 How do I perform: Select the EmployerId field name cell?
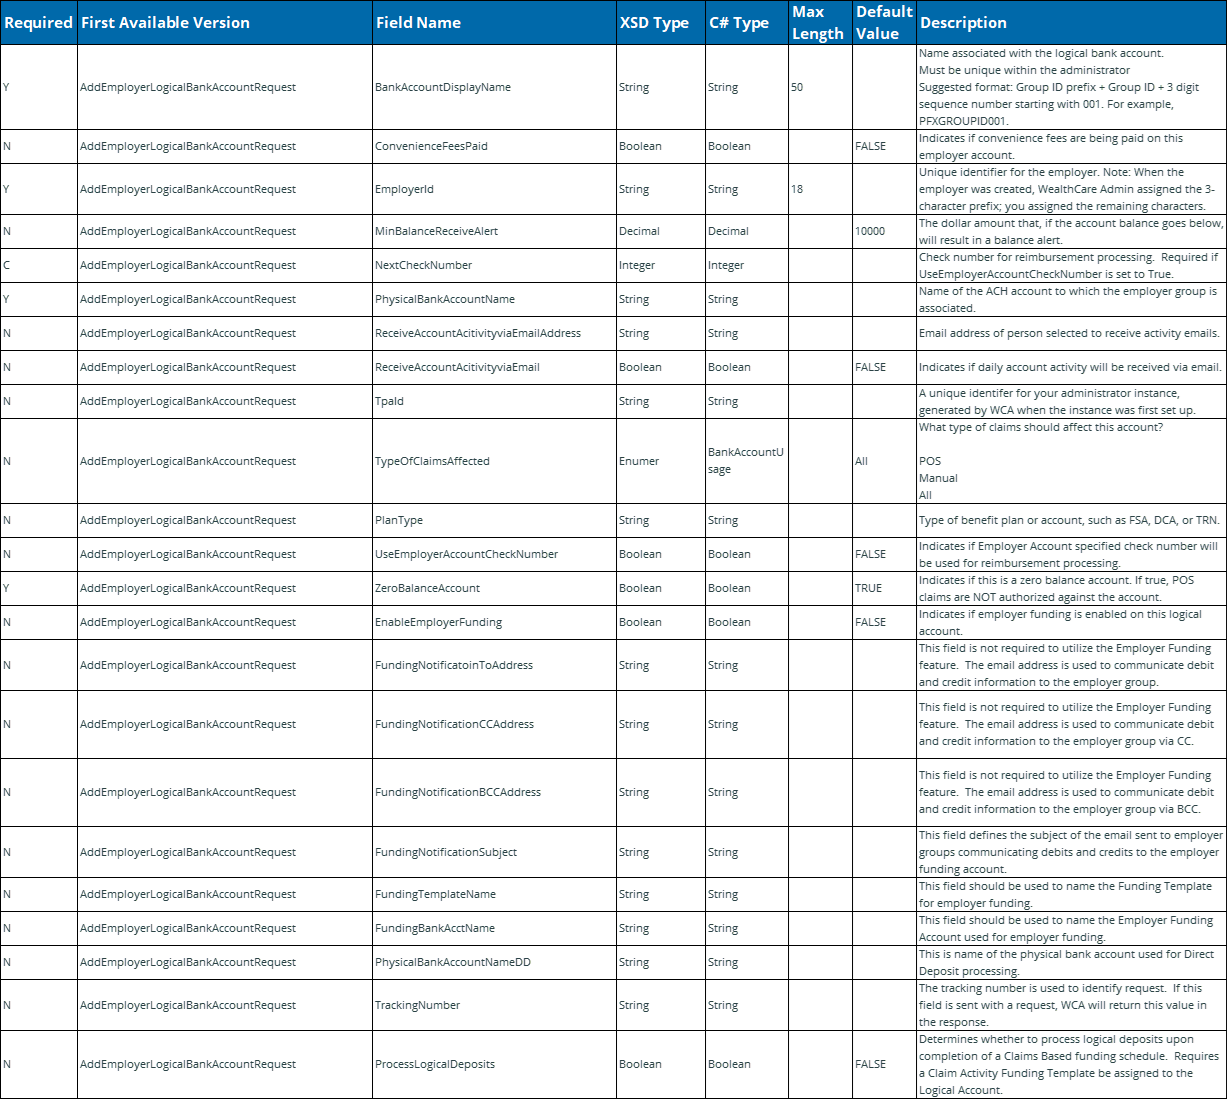tap(494, 189)
